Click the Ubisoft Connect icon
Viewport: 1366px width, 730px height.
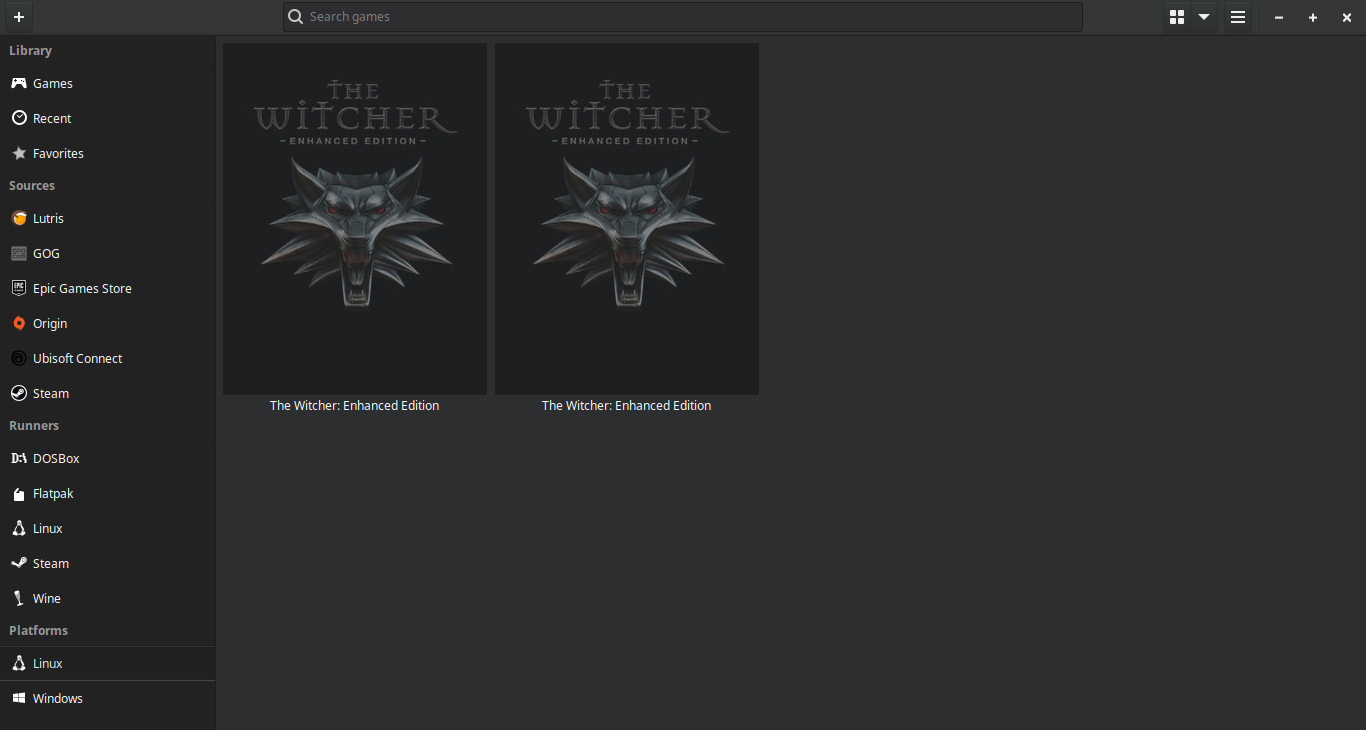(19, 358)
